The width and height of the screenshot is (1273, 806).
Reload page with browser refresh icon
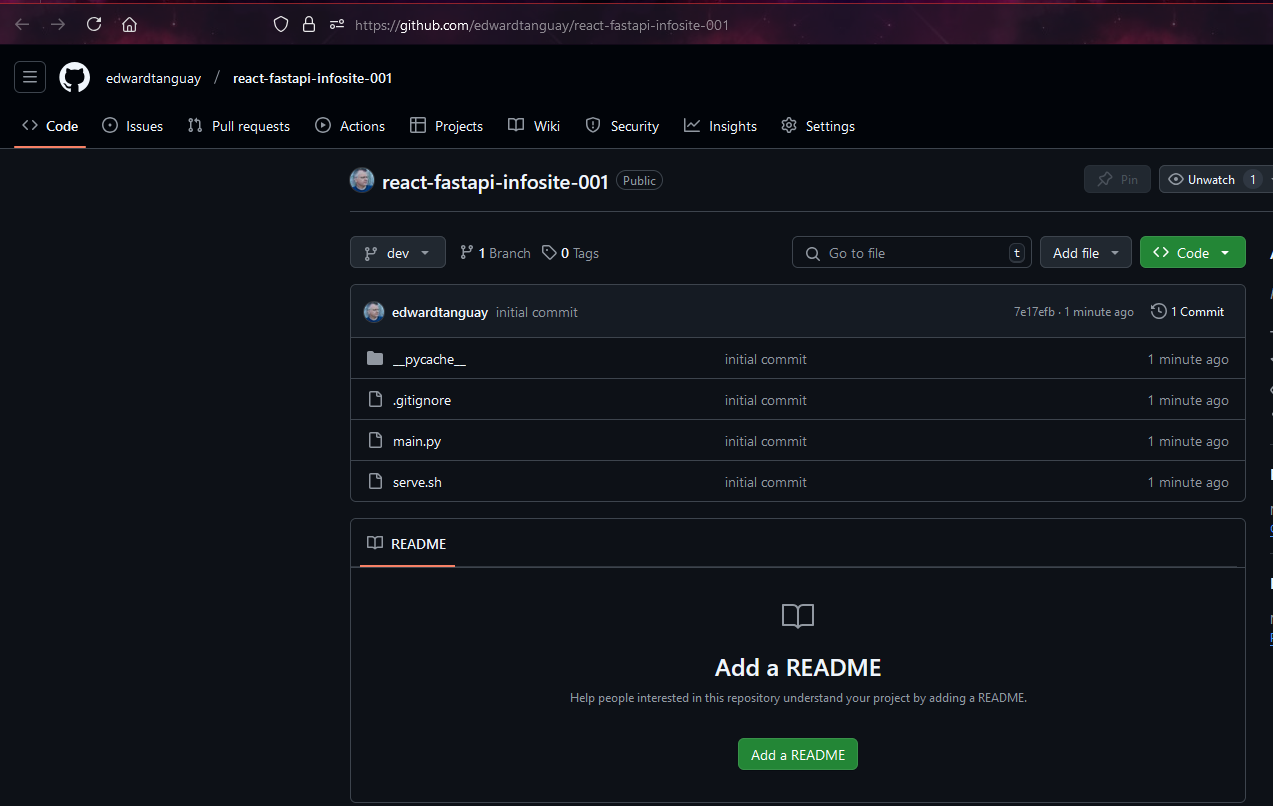tap(94, 24)
